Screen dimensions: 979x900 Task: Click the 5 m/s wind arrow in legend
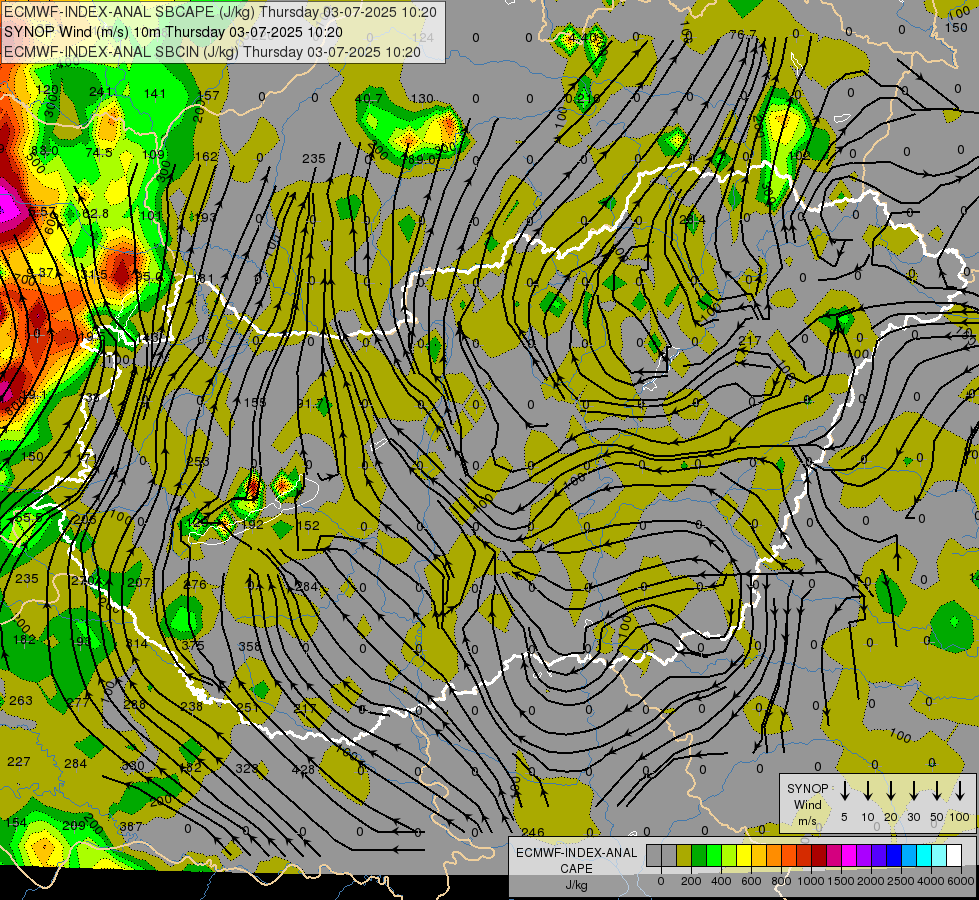pos(844,791)
